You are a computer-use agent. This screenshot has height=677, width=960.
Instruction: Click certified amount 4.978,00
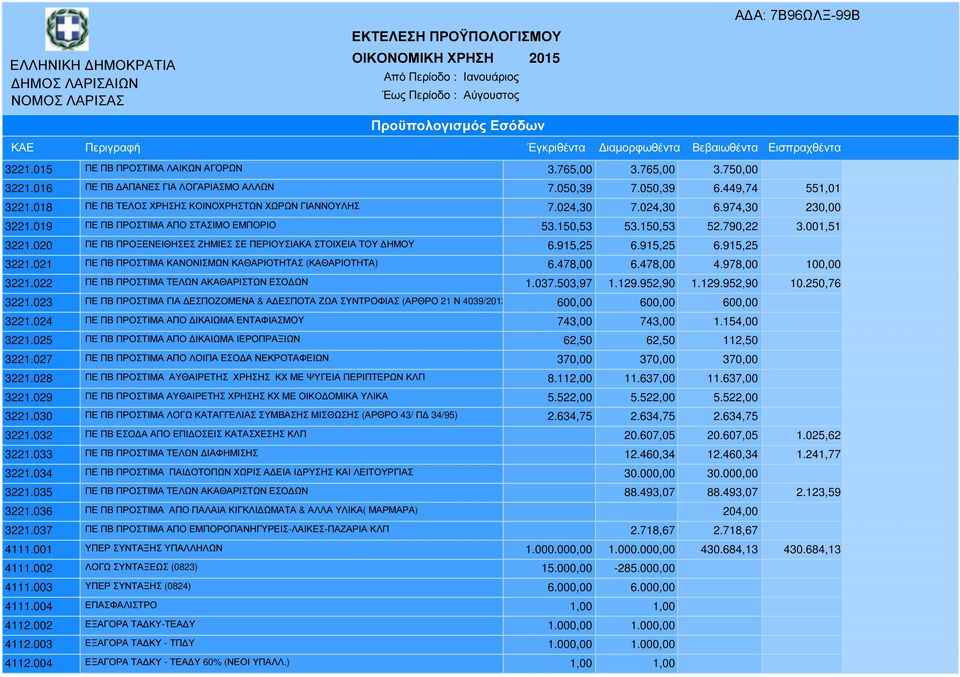pos(735,264)
